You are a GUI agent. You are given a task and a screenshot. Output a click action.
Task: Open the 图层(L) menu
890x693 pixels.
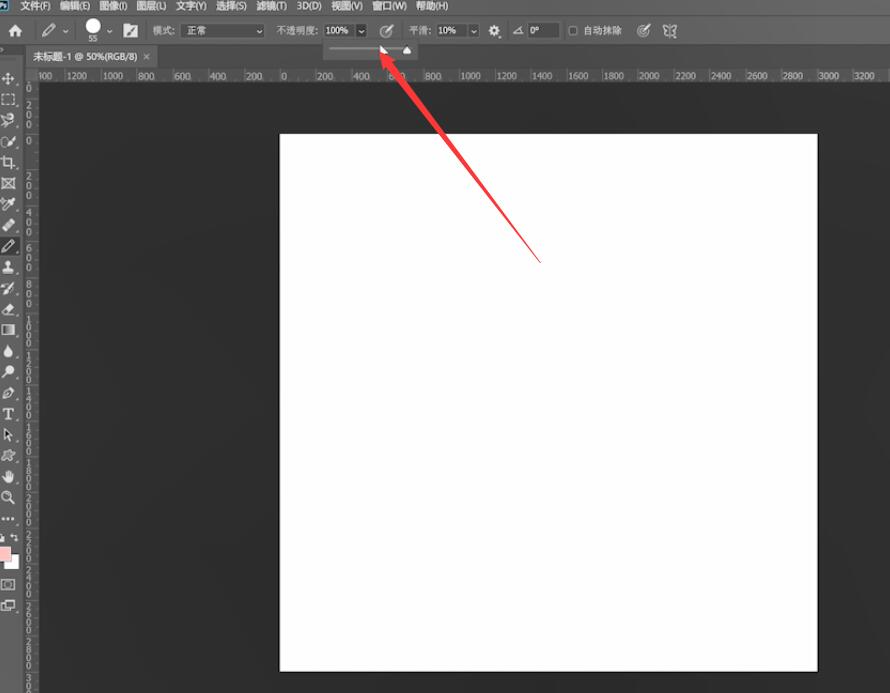click(152, 6)
